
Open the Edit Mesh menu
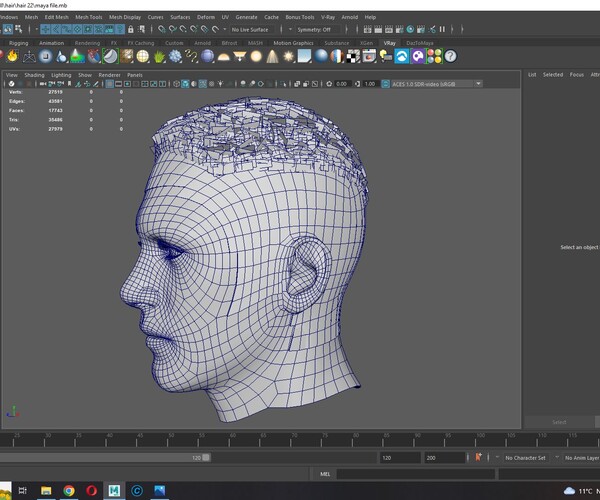click(x=57, y=17)
